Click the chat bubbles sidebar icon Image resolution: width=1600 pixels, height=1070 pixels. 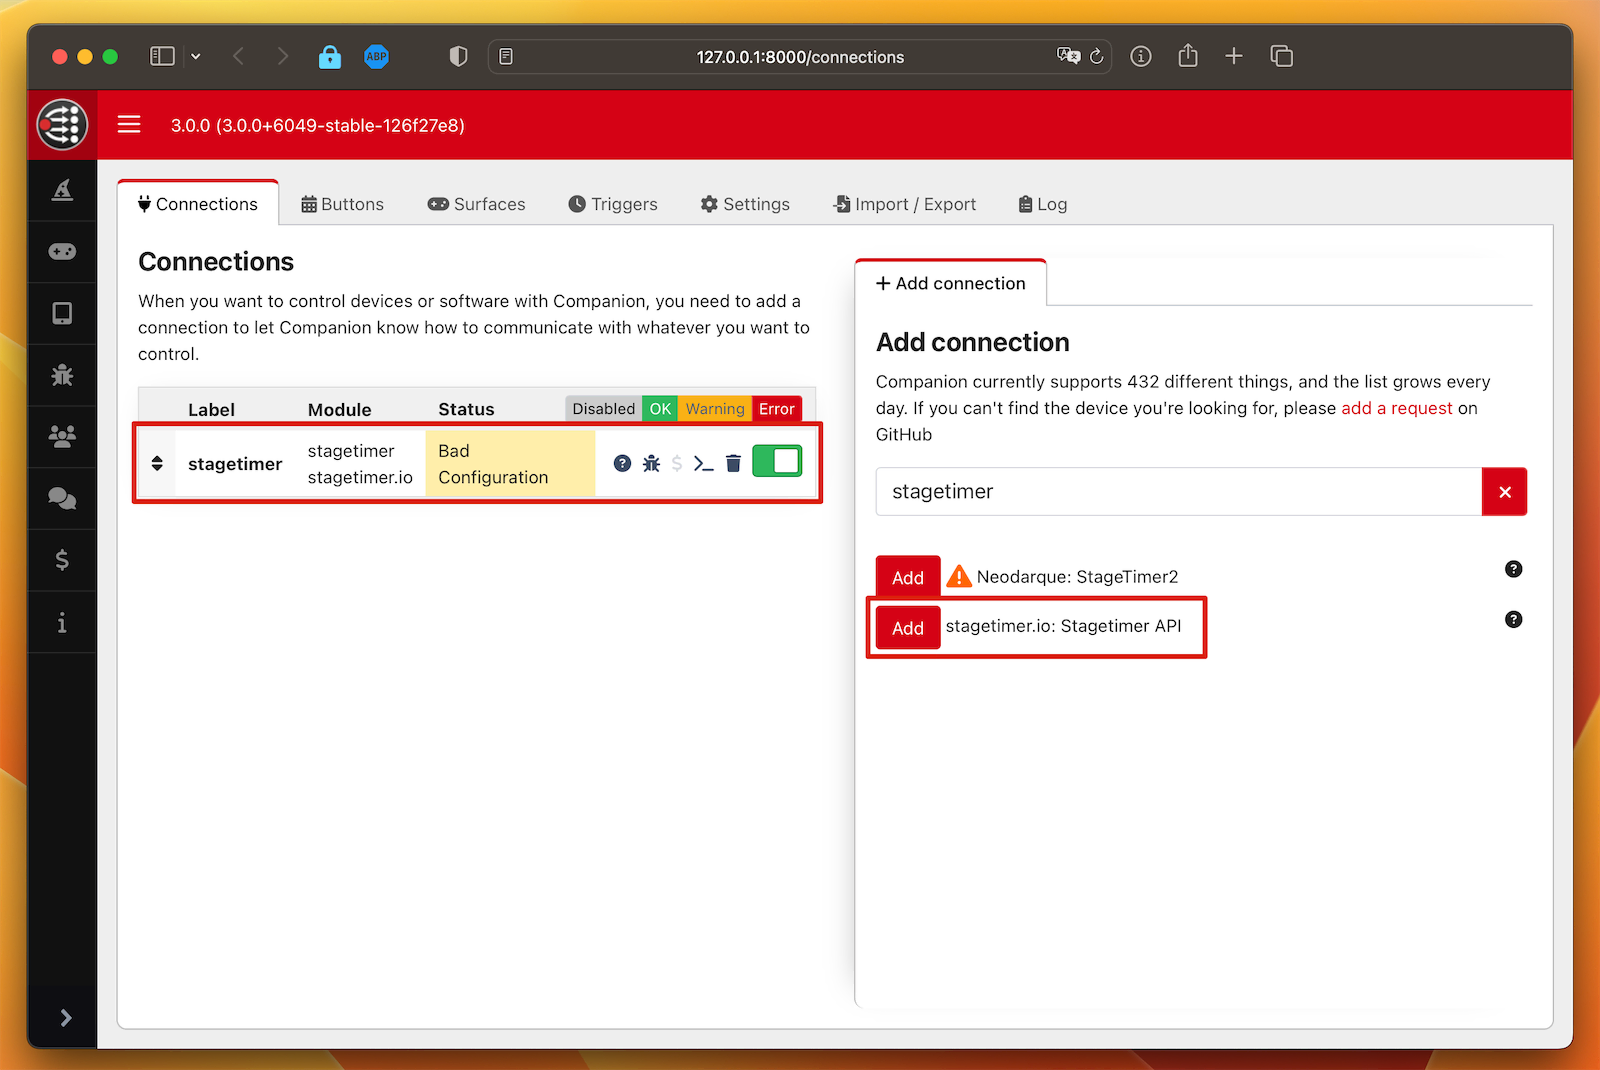62,498
